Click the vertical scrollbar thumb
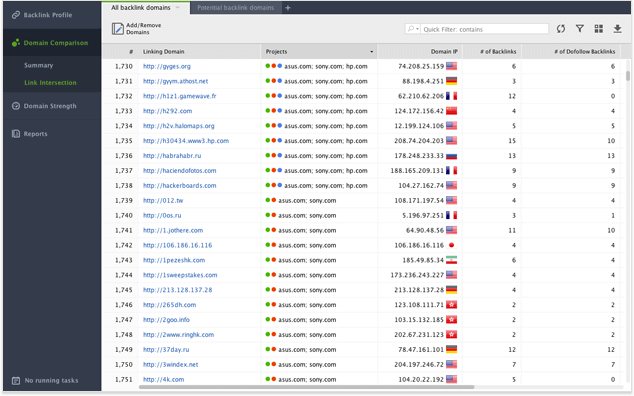 click(x=628, y=76)
